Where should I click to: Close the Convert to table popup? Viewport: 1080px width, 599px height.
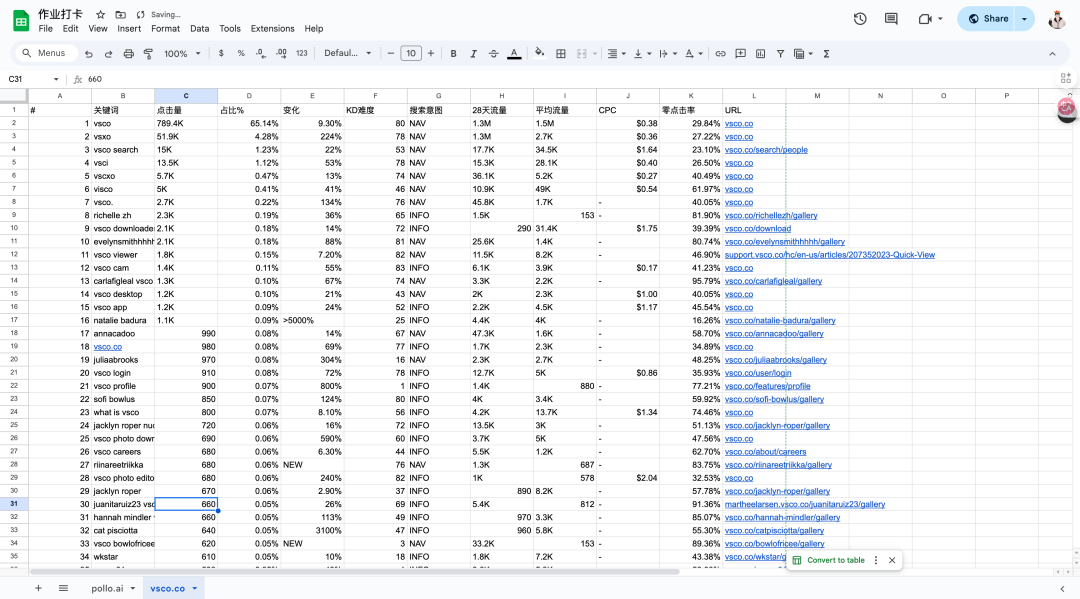[892, 560]
